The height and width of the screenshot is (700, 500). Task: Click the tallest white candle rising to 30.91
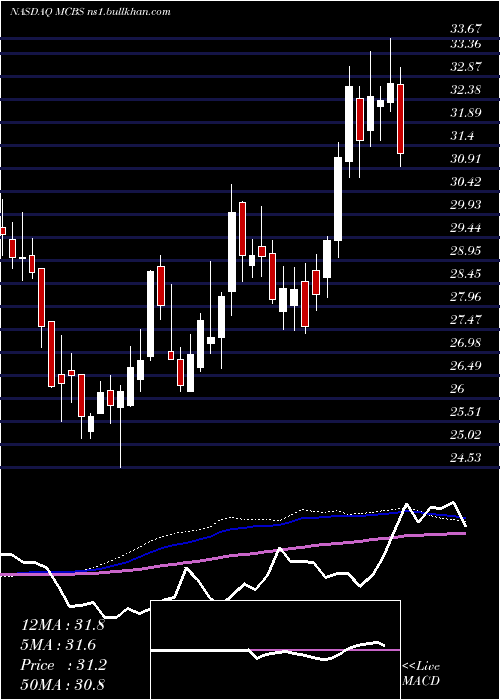tap(338, 199)
